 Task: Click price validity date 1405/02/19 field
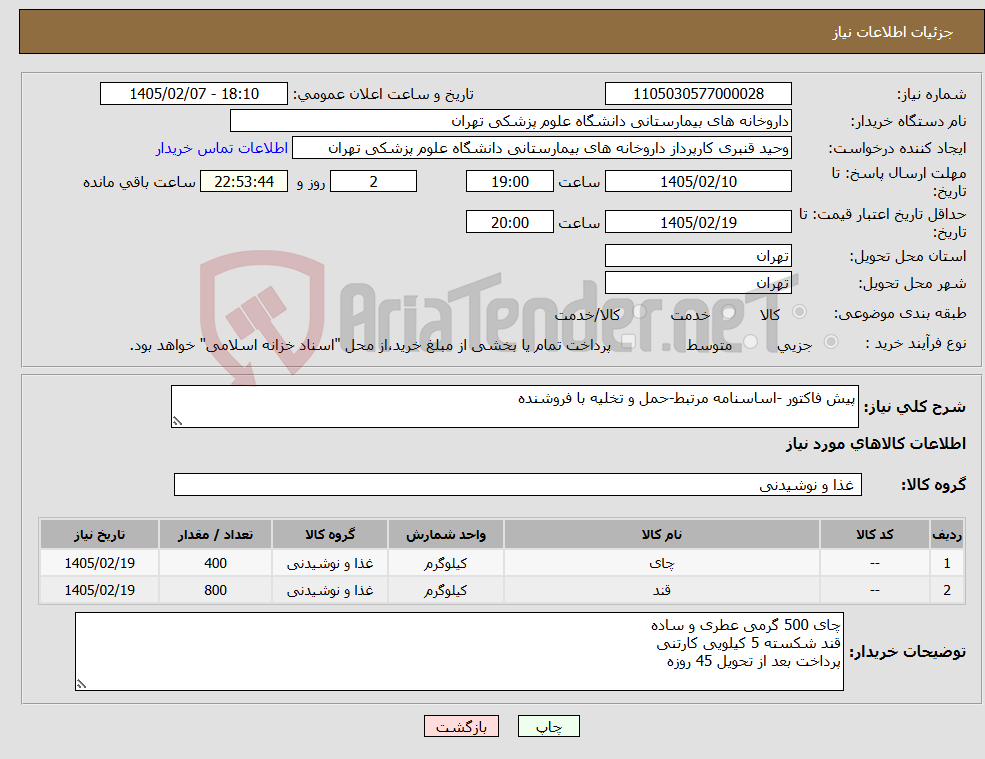tap(698, 222)
